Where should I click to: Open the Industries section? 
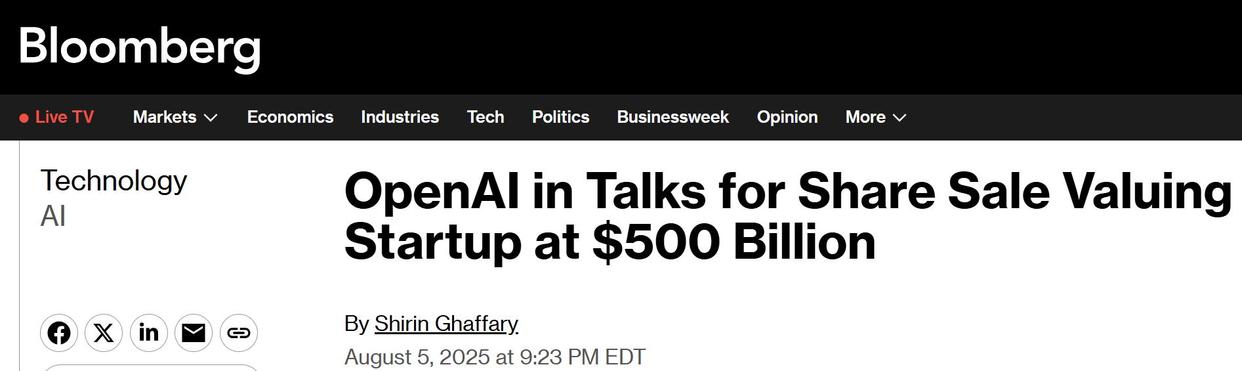coord(400,117)
